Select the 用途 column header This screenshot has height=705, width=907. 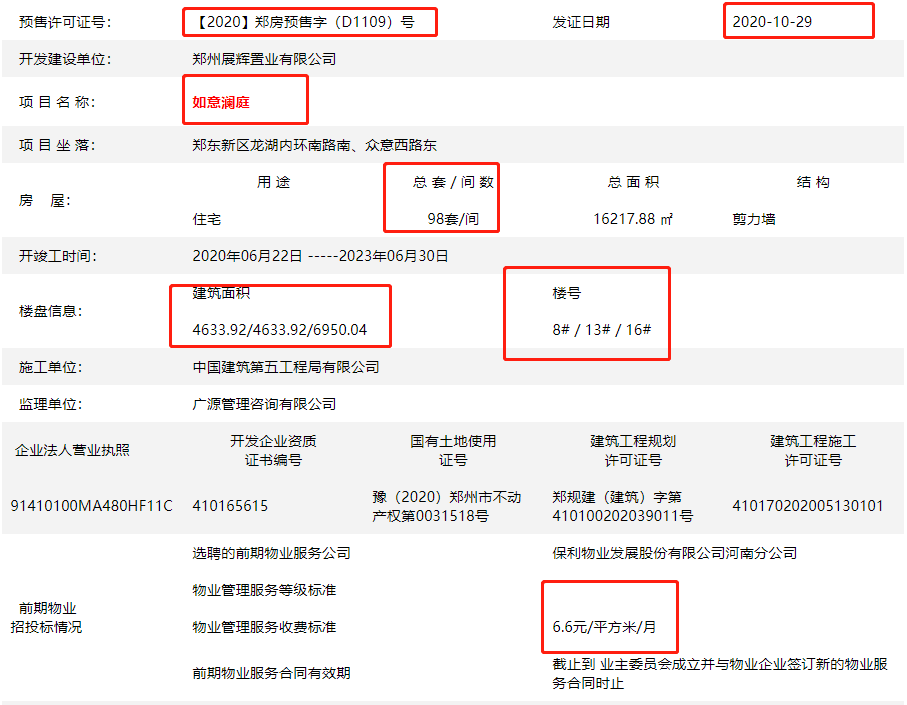(274, 182)
